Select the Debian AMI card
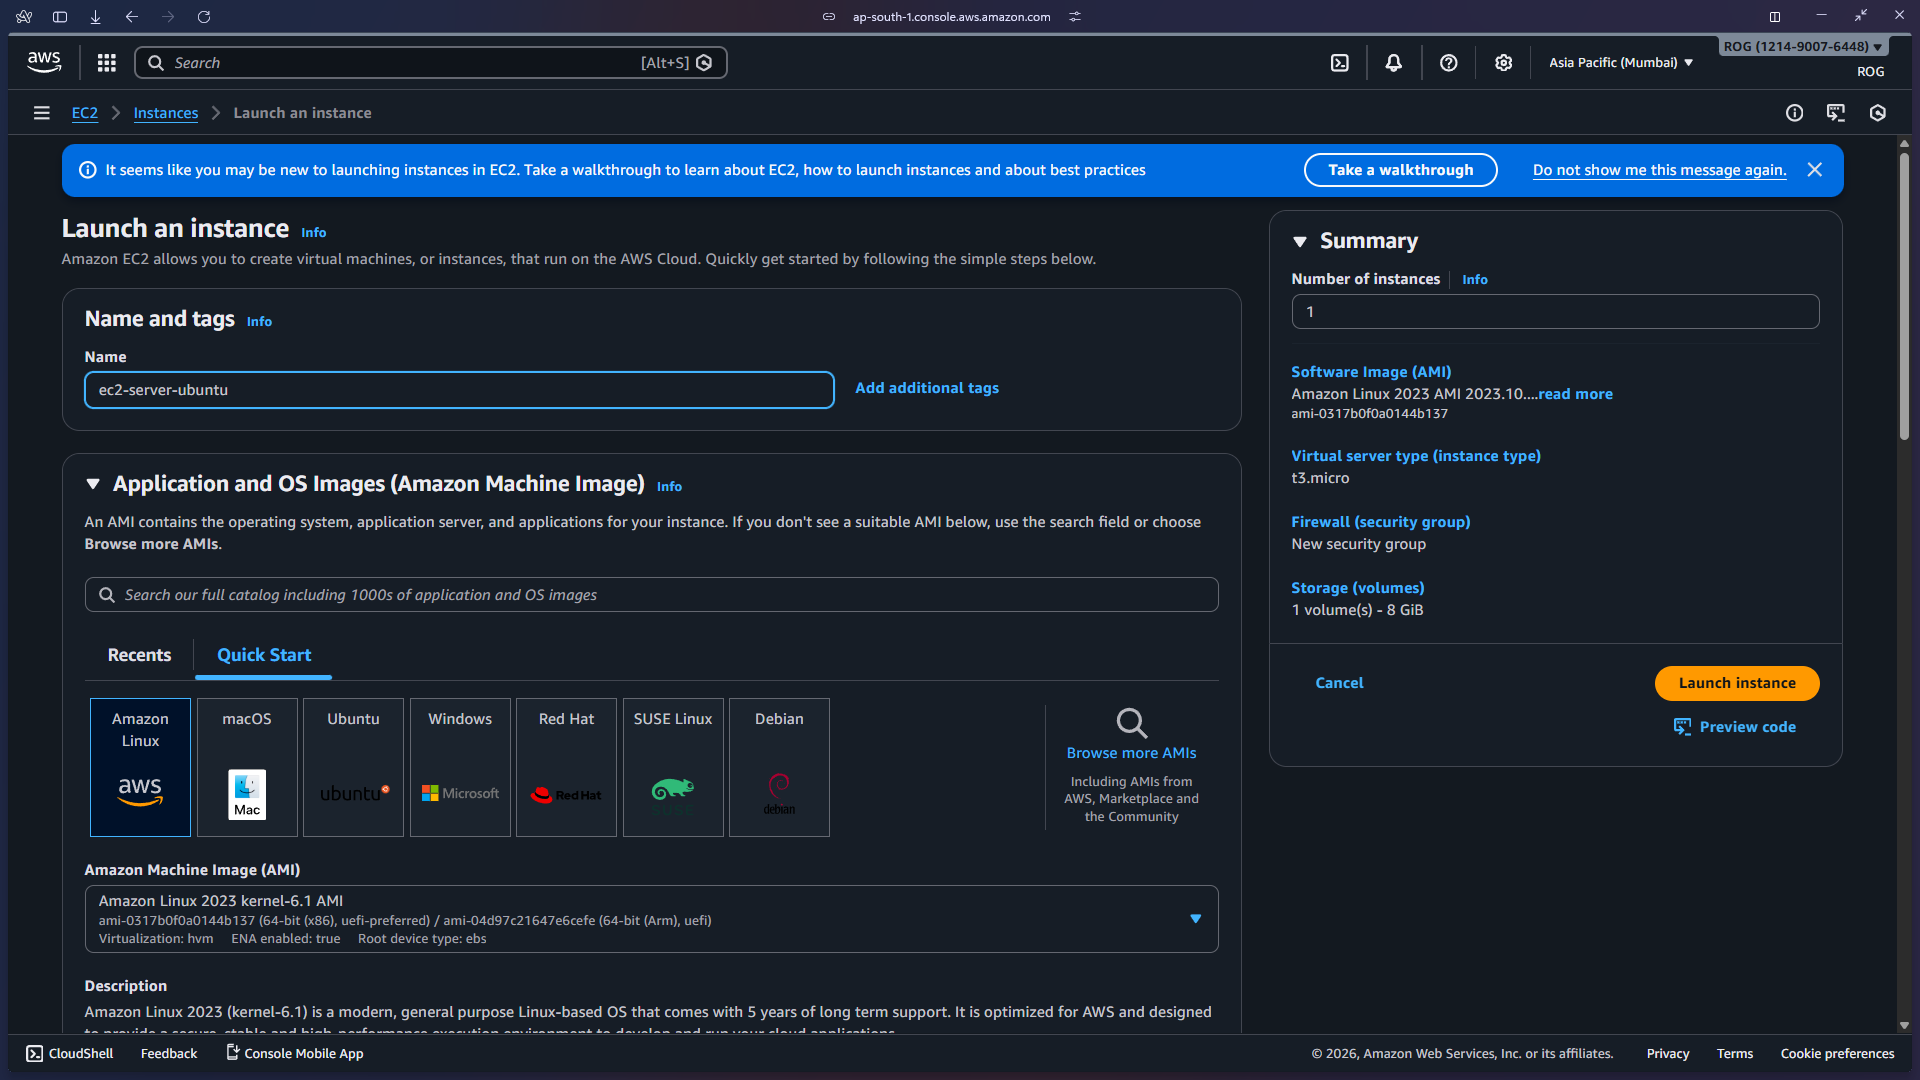Image resolution: width=1920 pixels, height=1080 pixels. click(778, 767)
